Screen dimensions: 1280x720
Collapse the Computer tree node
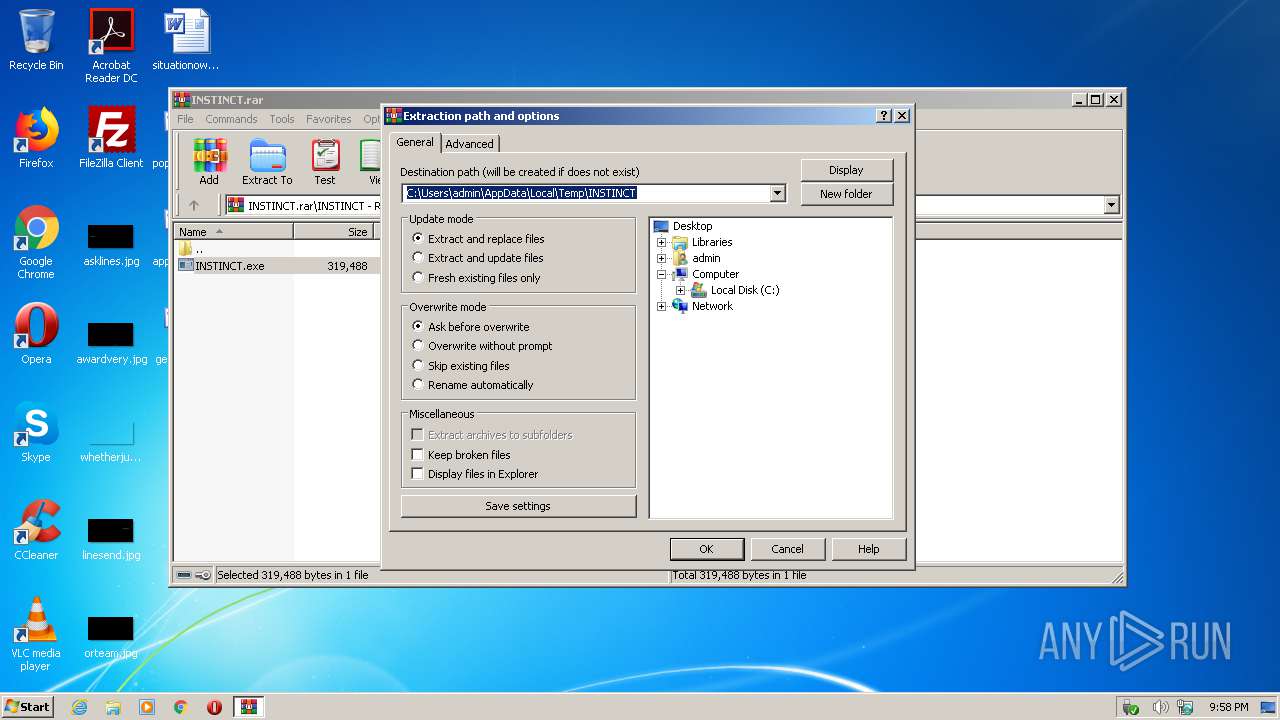pos(661,274)
